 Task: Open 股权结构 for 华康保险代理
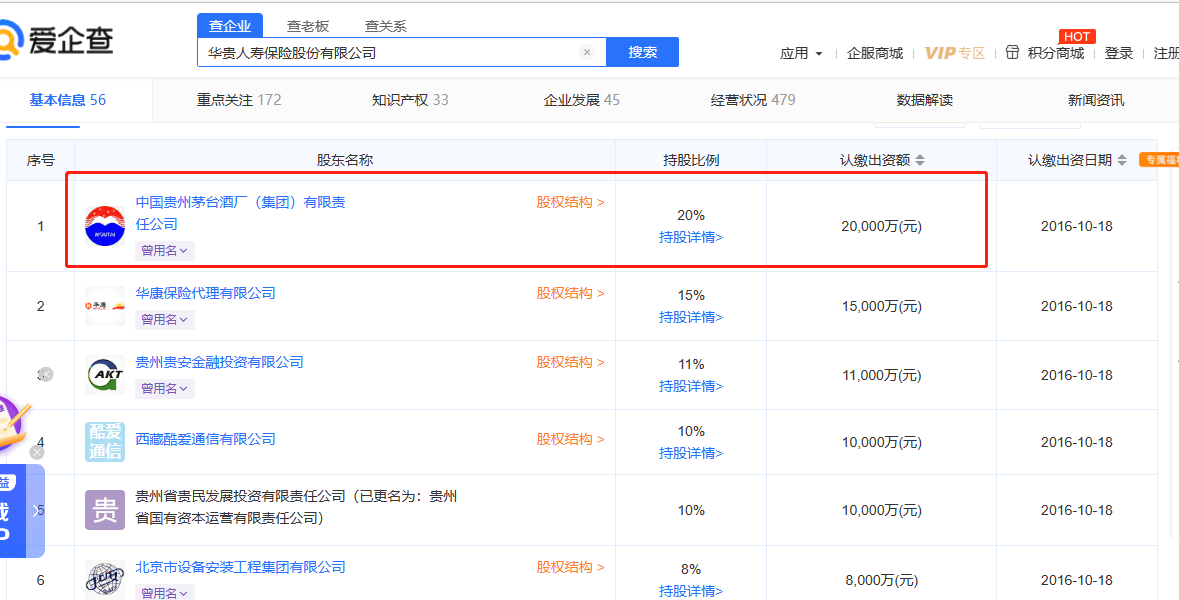[570, 293]
